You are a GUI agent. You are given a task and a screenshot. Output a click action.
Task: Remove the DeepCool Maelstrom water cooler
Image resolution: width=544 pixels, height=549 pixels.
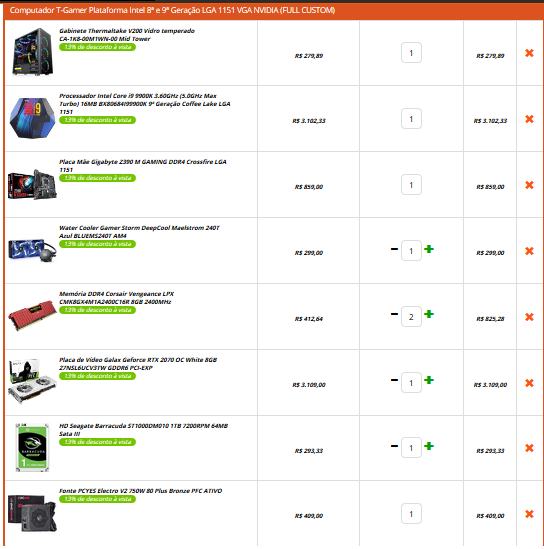click(529, 251)
